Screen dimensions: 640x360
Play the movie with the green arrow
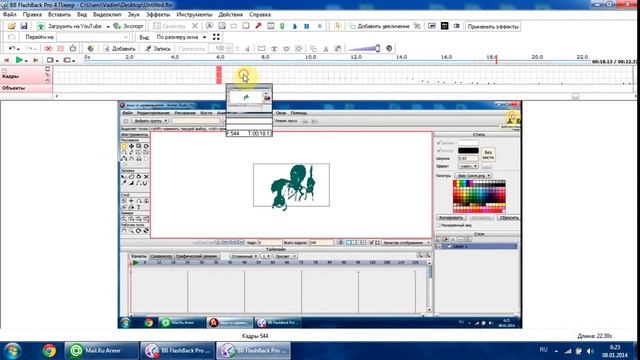[x=19, y=60]
